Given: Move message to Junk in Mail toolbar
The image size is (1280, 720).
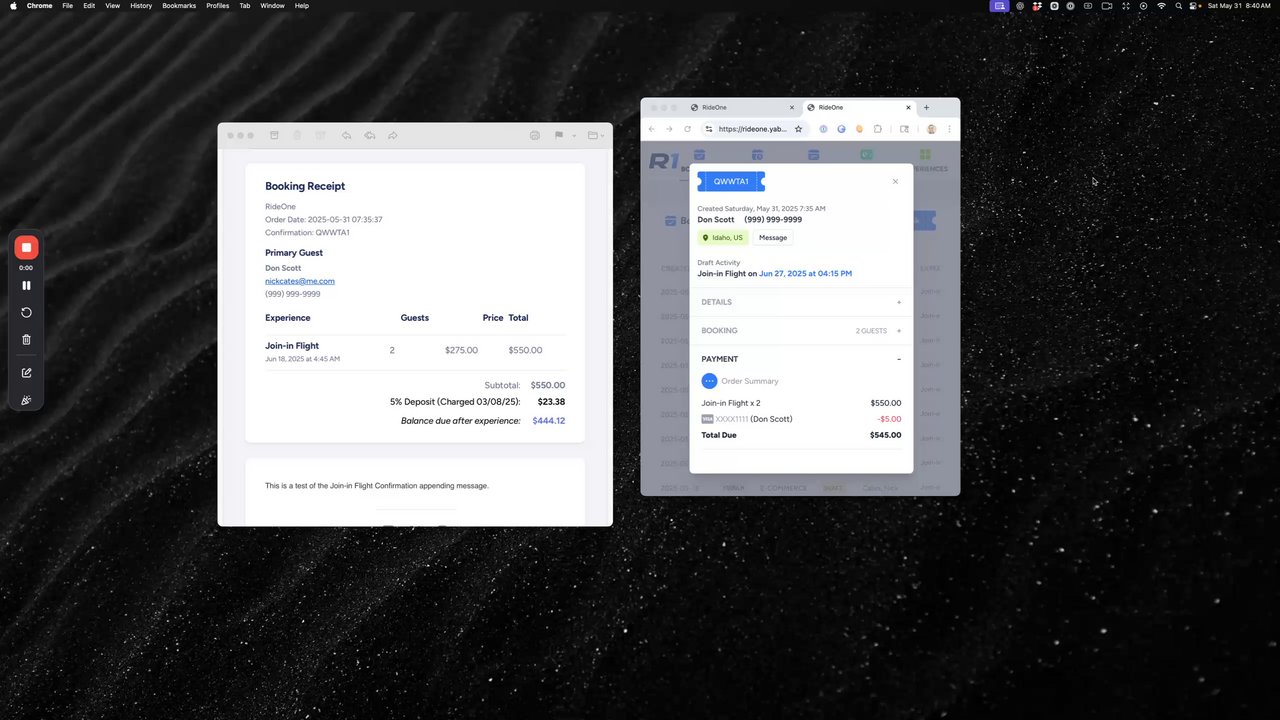Looking at the screenshot, I should coord(320,135).
